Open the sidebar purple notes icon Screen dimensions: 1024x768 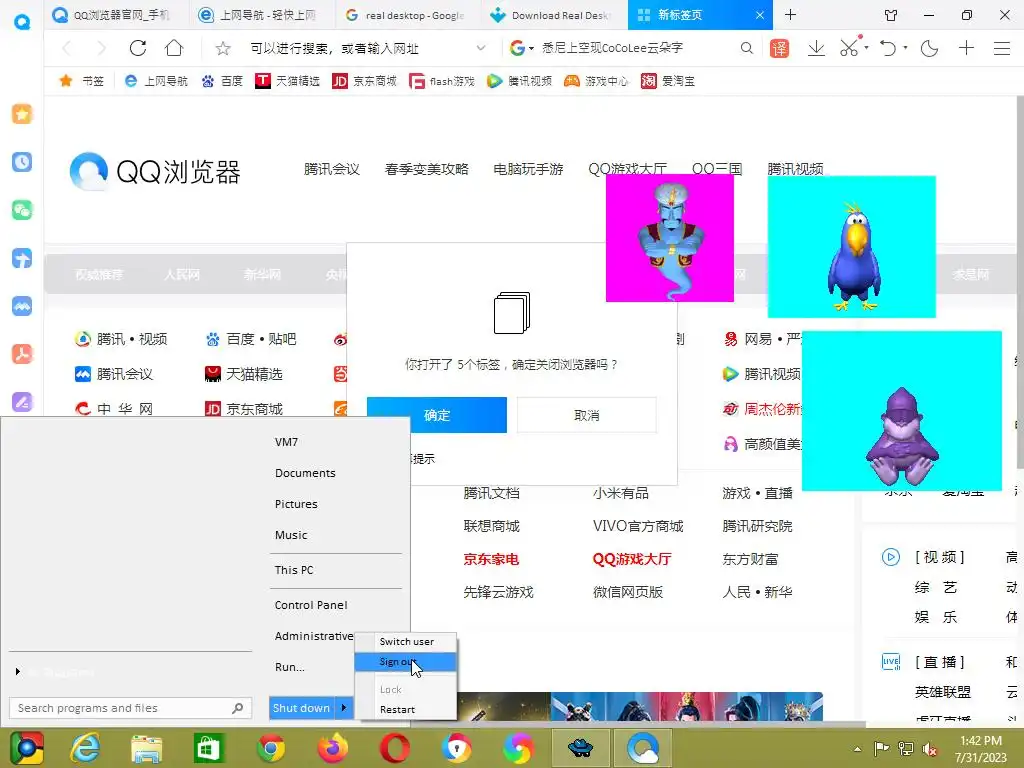22,402
